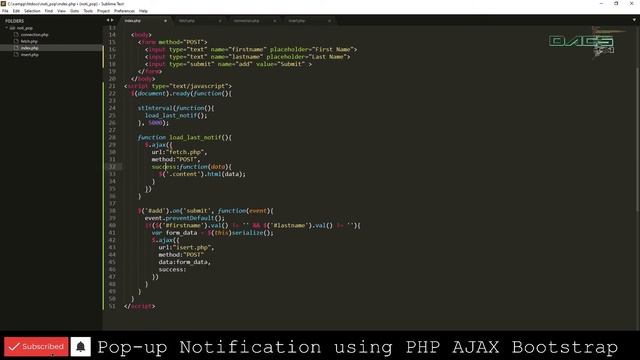This screenshot has height=360, width=640.
Task: Click the load_last_notif(); call on line 25
Action: pyautogui.click(x=176, y=116)
